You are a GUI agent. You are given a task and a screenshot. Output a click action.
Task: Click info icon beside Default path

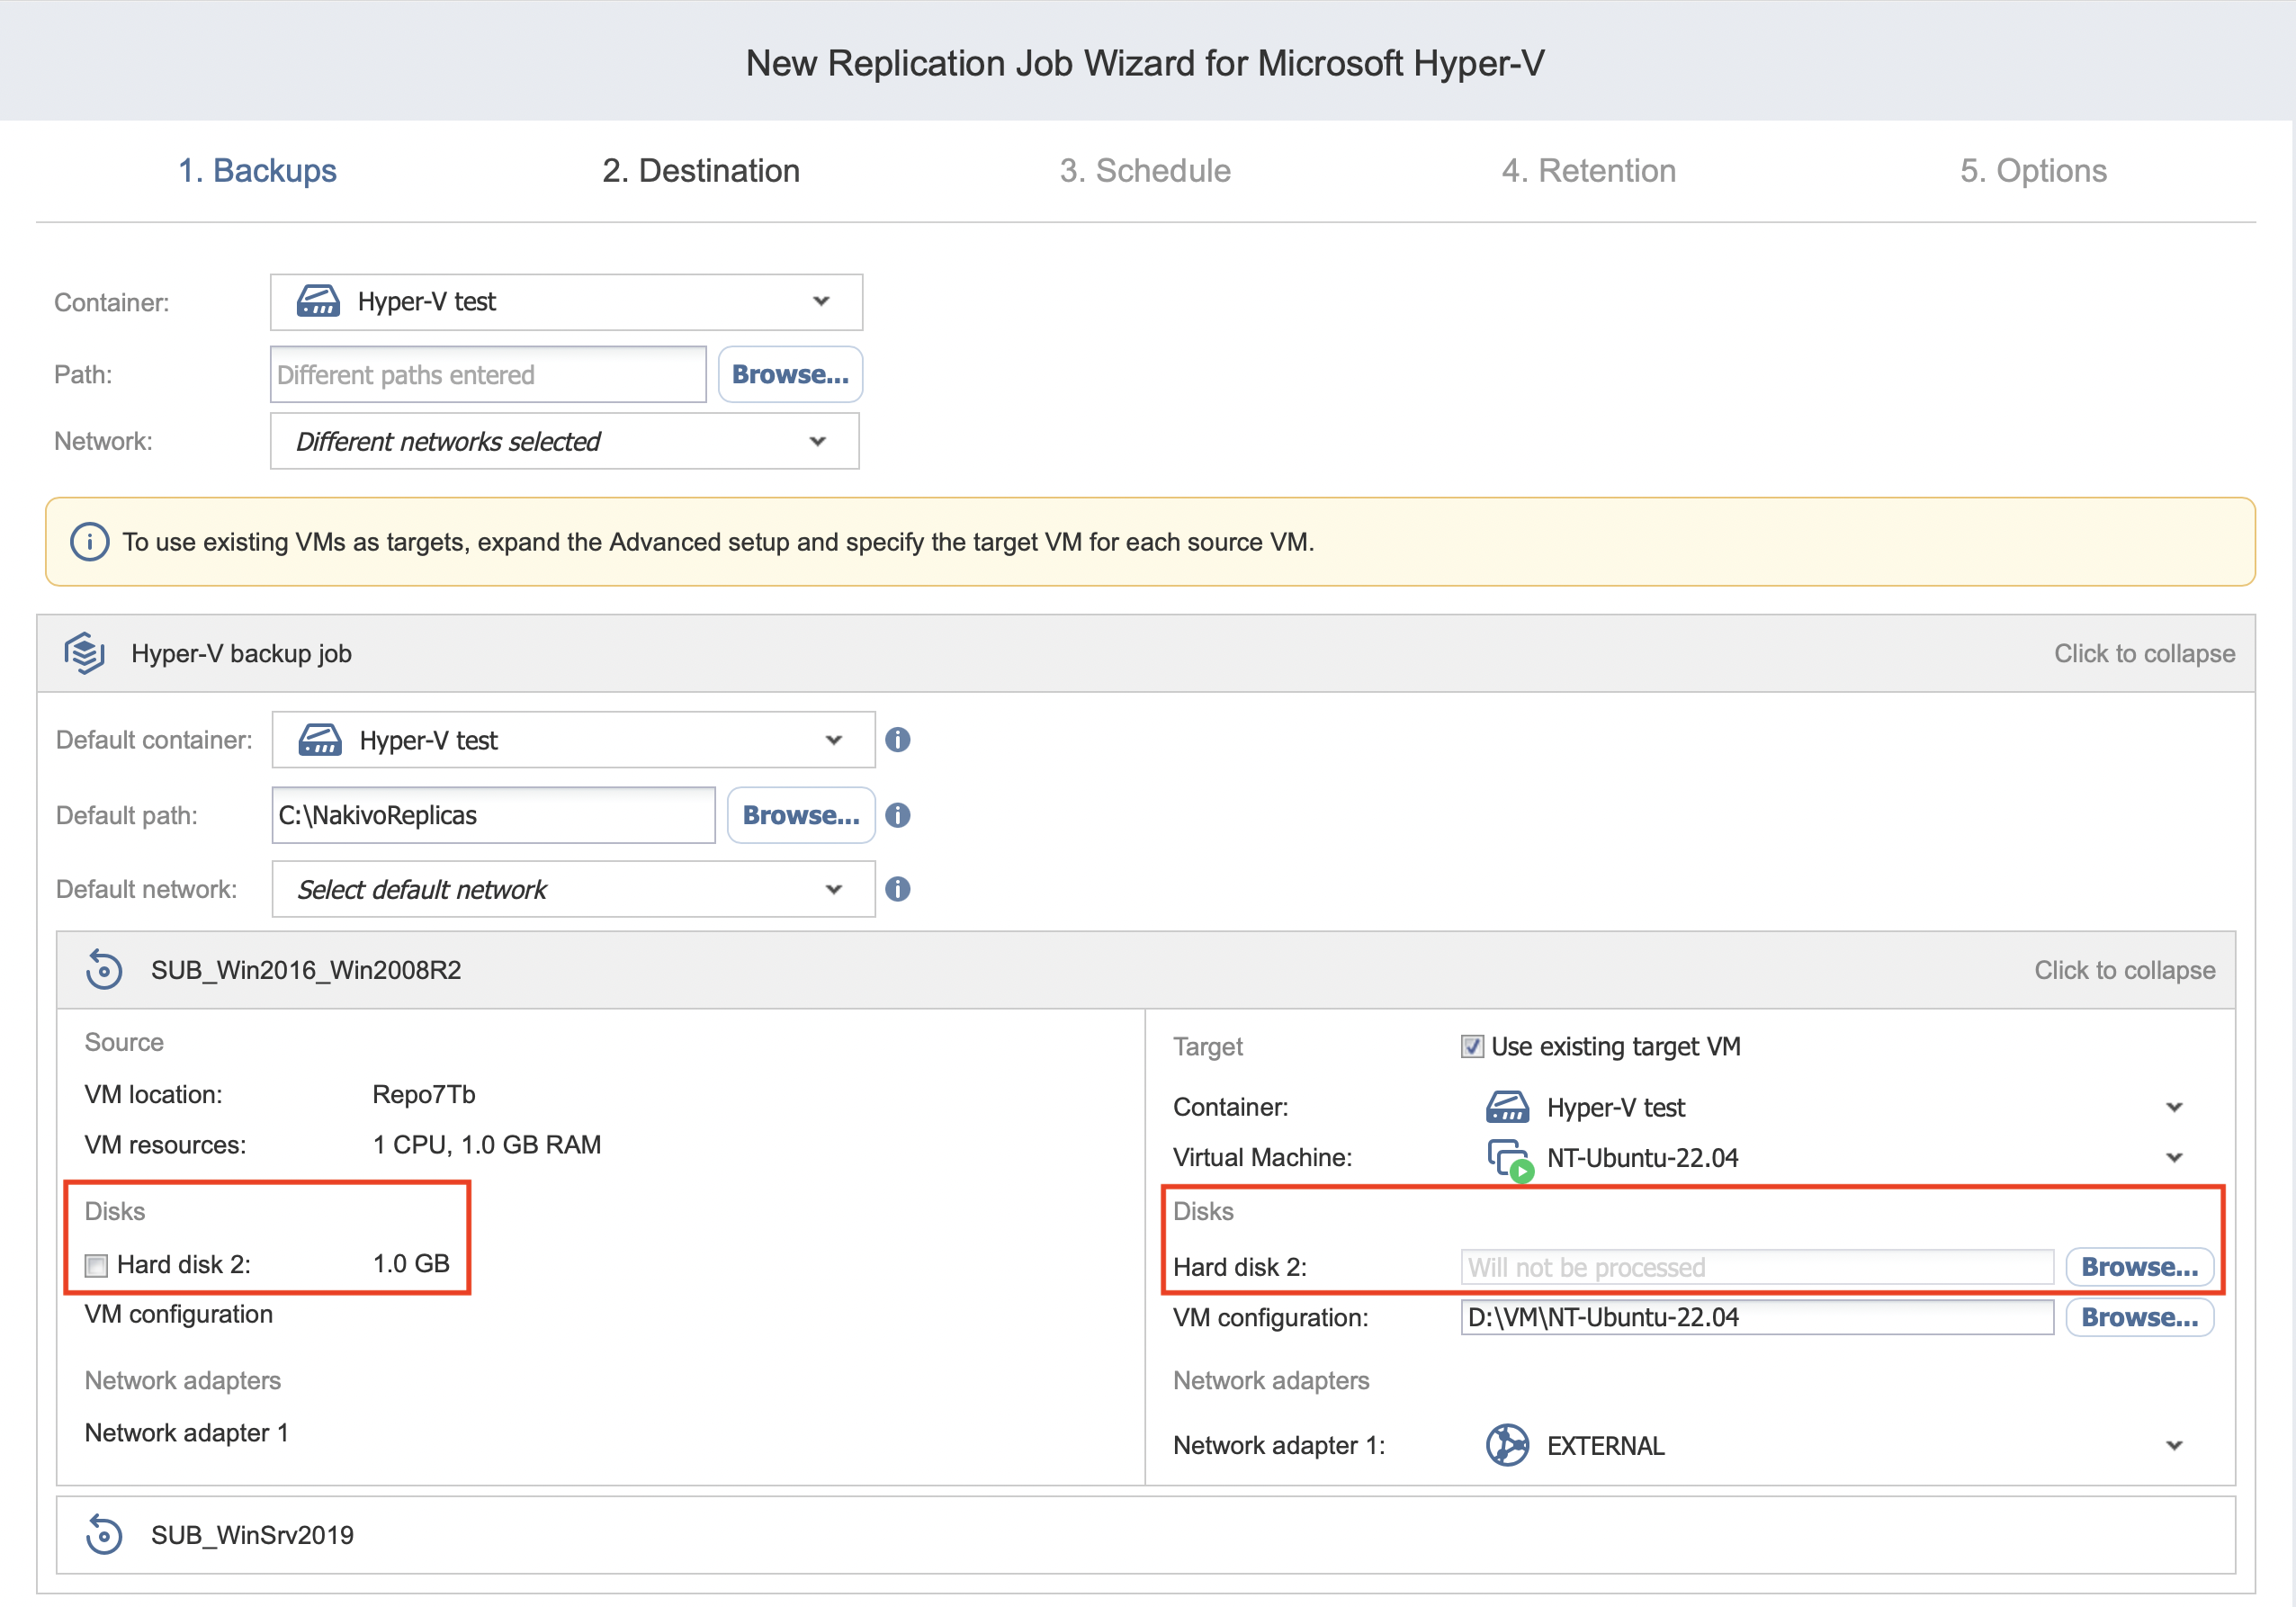897,815
